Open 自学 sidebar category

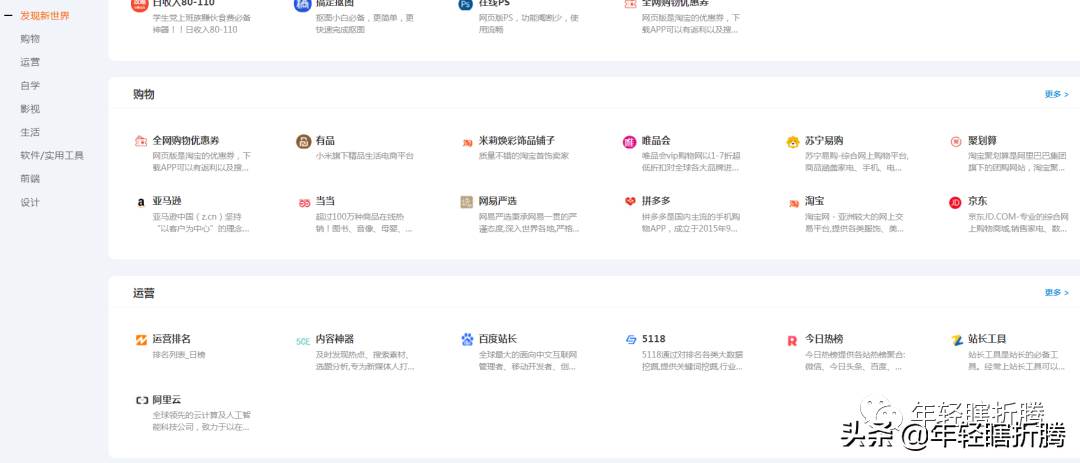click(30, 85)
